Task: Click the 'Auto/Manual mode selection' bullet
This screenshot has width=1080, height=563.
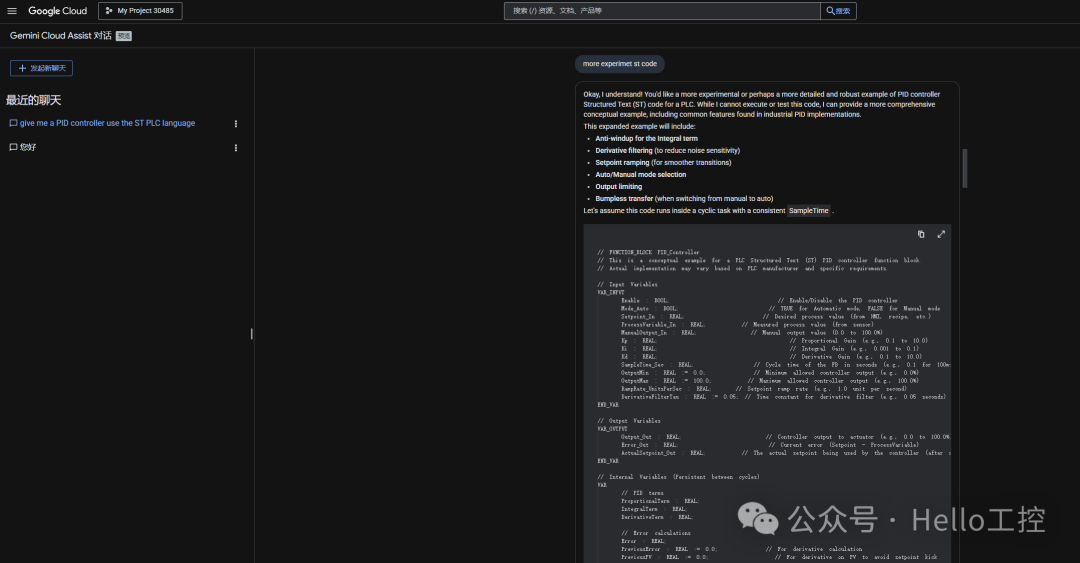Action: coord(641,174)
